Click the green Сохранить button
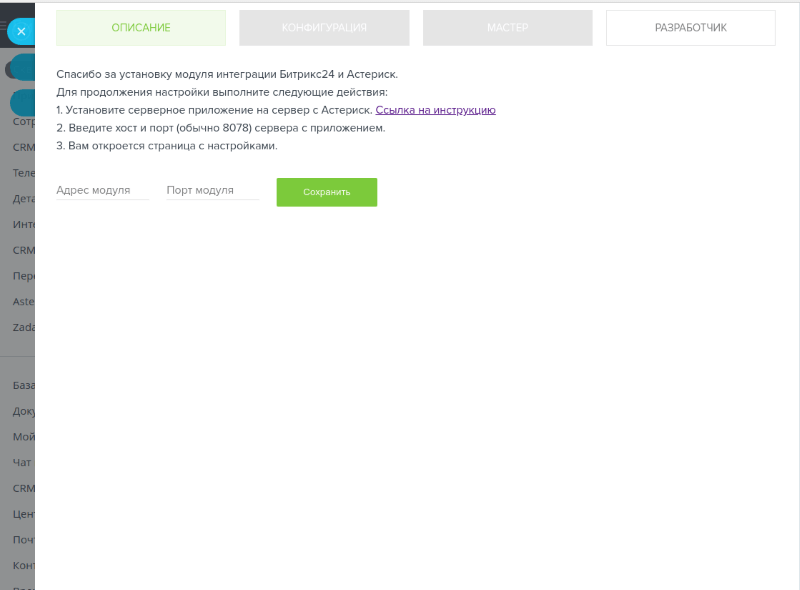 327,192
